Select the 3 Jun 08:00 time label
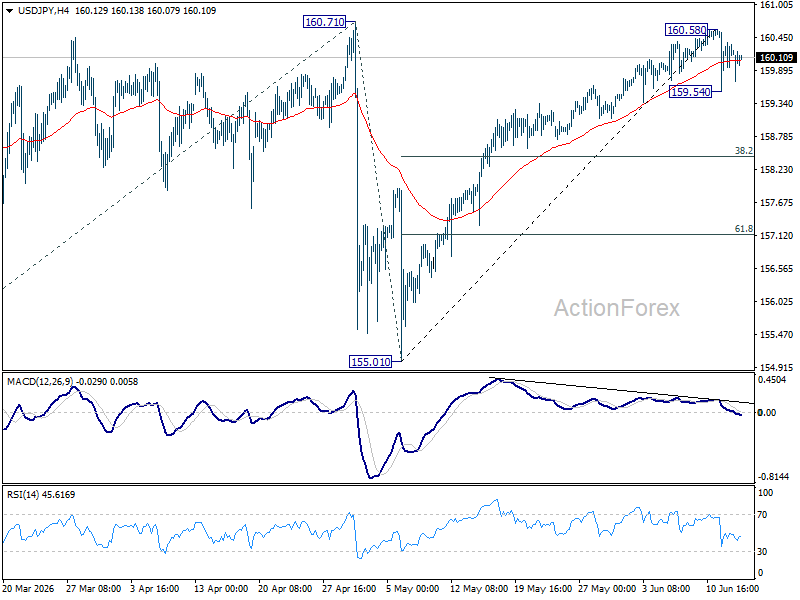Image resolution: width=800 pixels, height=600 pixels. (x=666, y=588)
